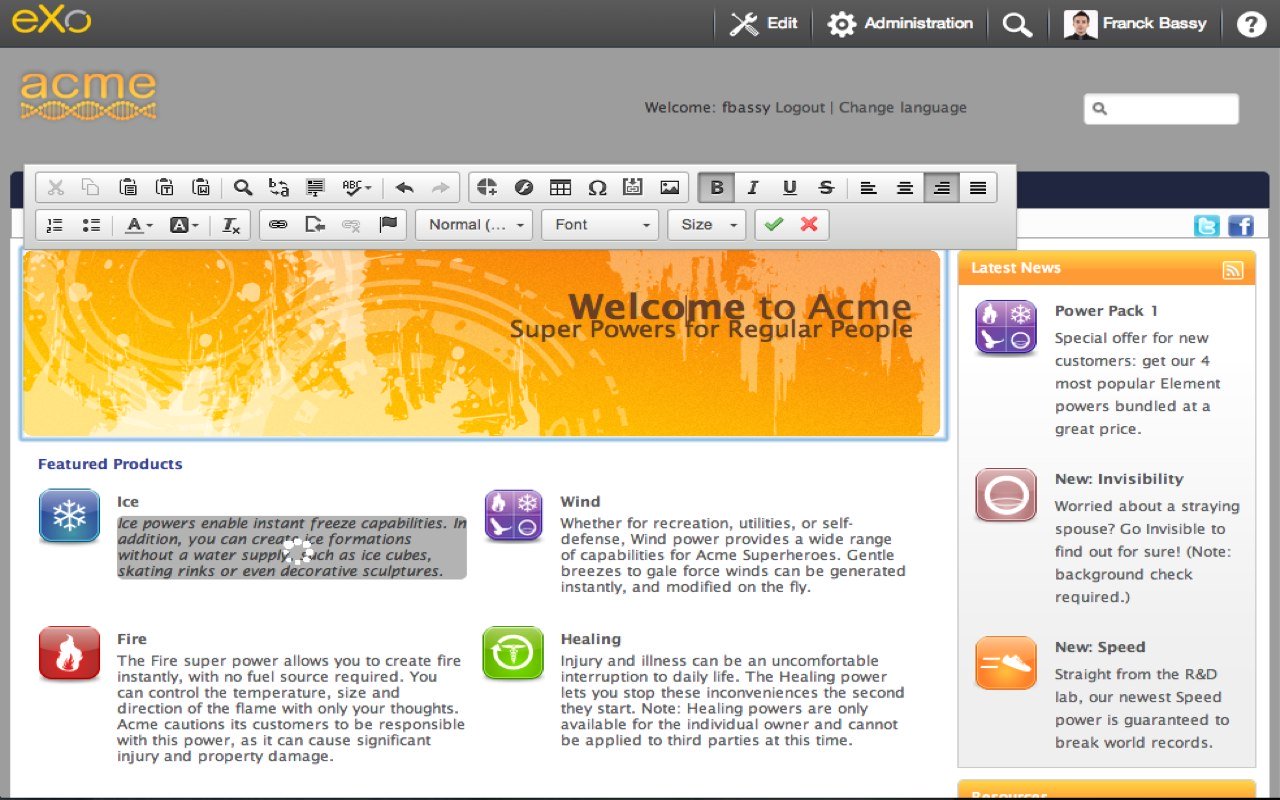Open the Administration menu
This screenshot has width=1280, height=800.
pyautogui.click(x=900, y=23)
